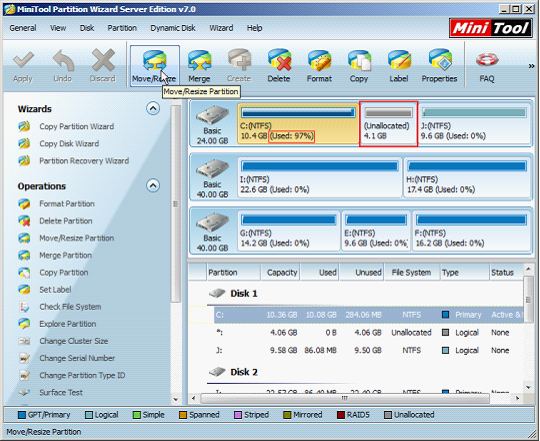Click the Discard X toolbar icon

pos(103,60)
